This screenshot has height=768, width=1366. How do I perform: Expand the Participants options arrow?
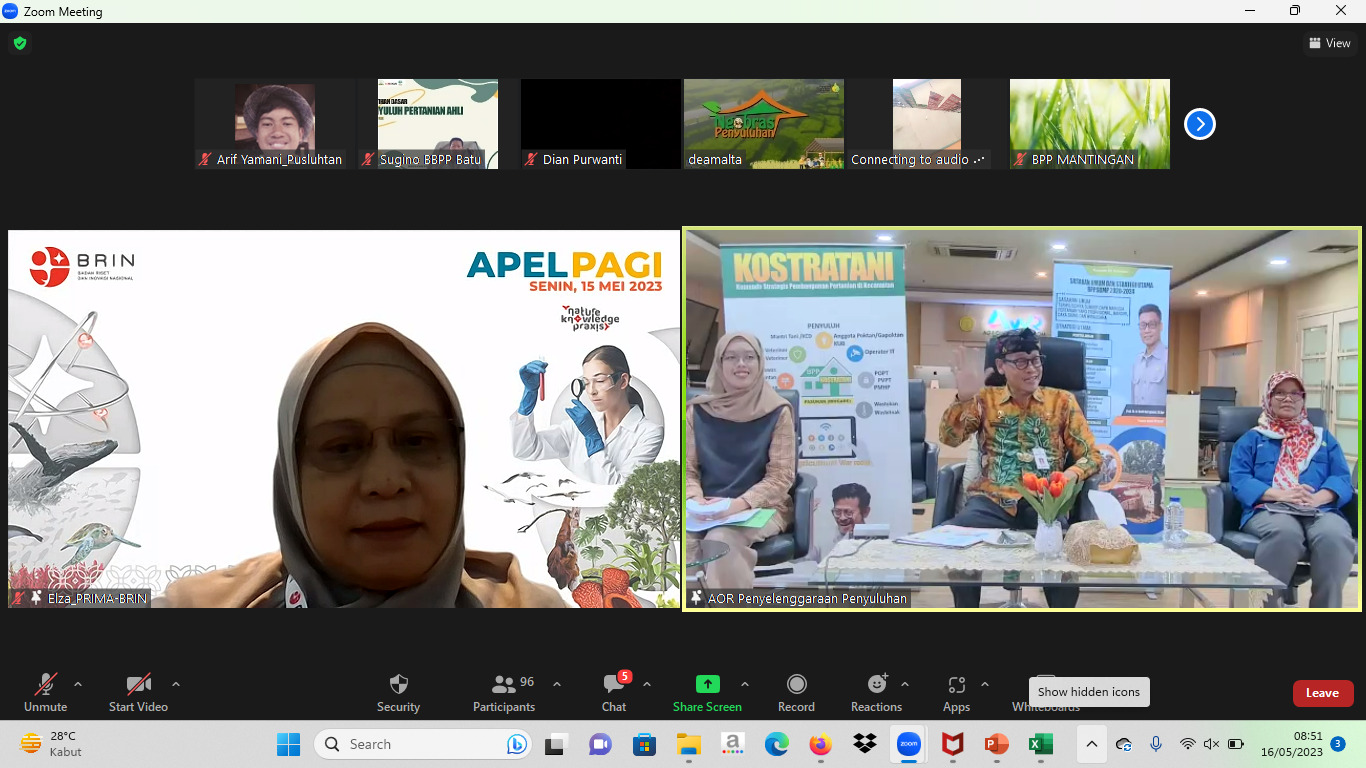pyautogui.click(x=557, y=685)
